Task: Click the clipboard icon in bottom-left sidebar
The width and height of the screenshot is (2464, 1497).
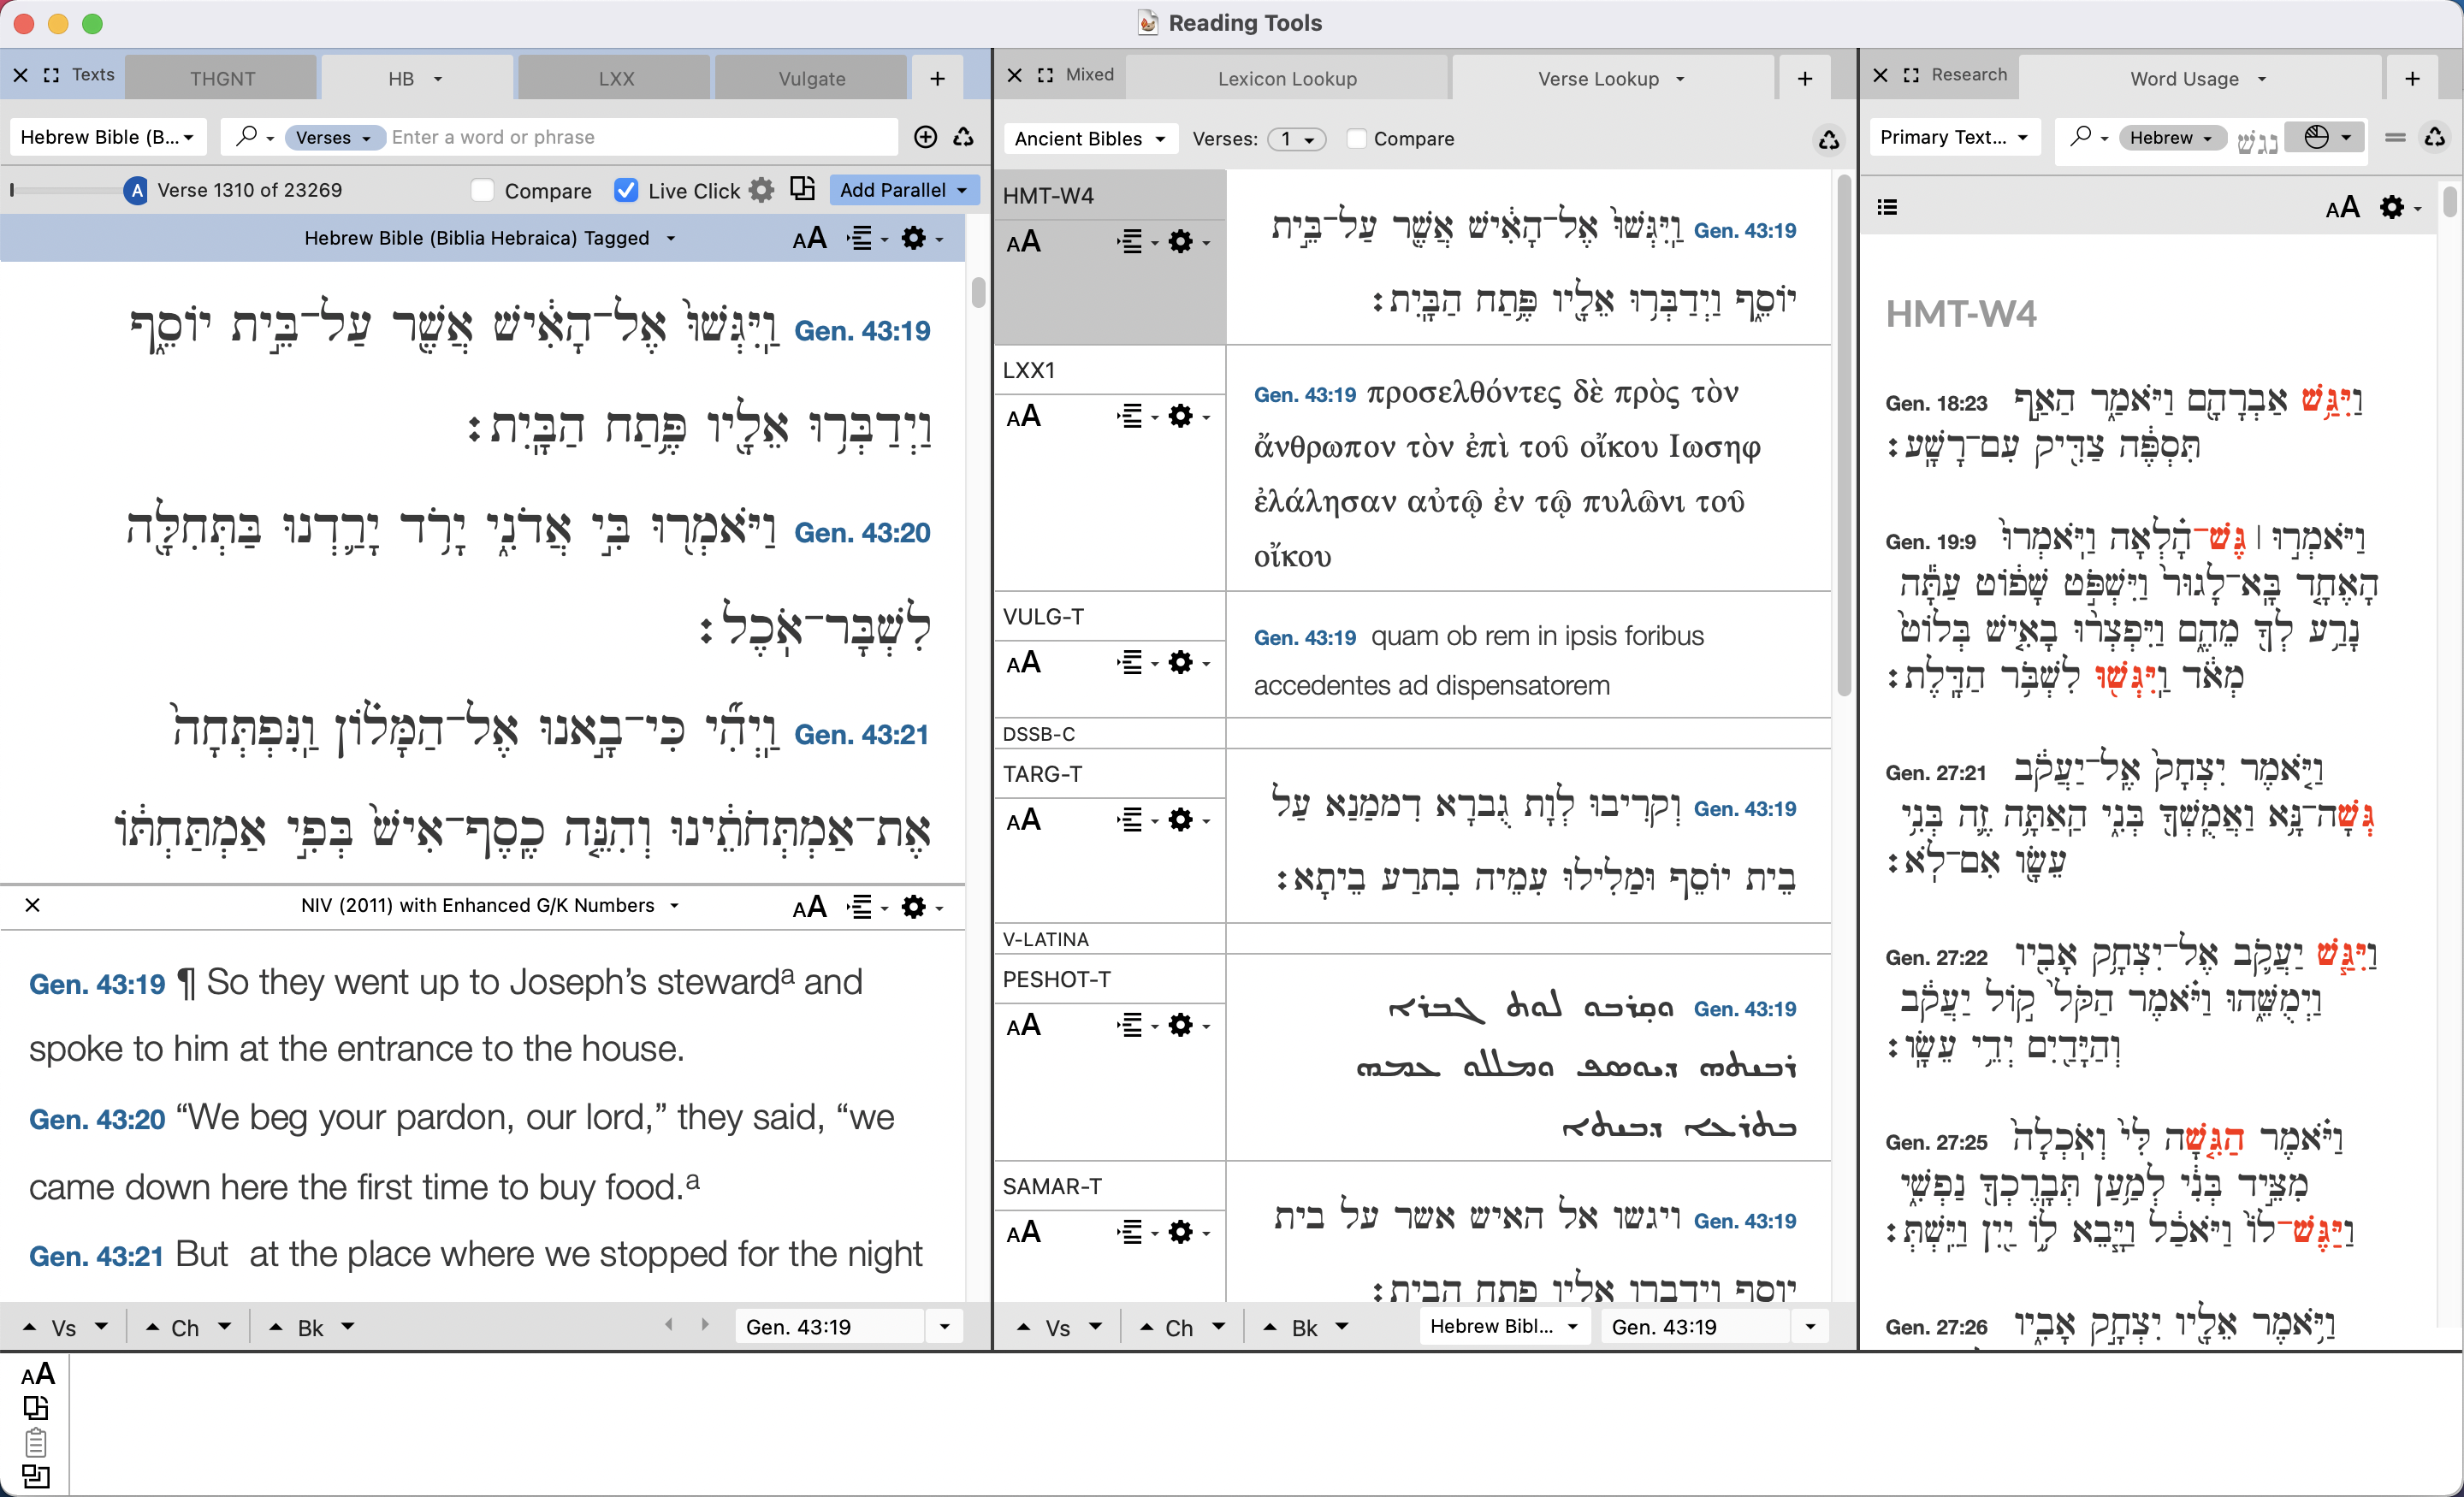Action: (x=37, y=1442)
